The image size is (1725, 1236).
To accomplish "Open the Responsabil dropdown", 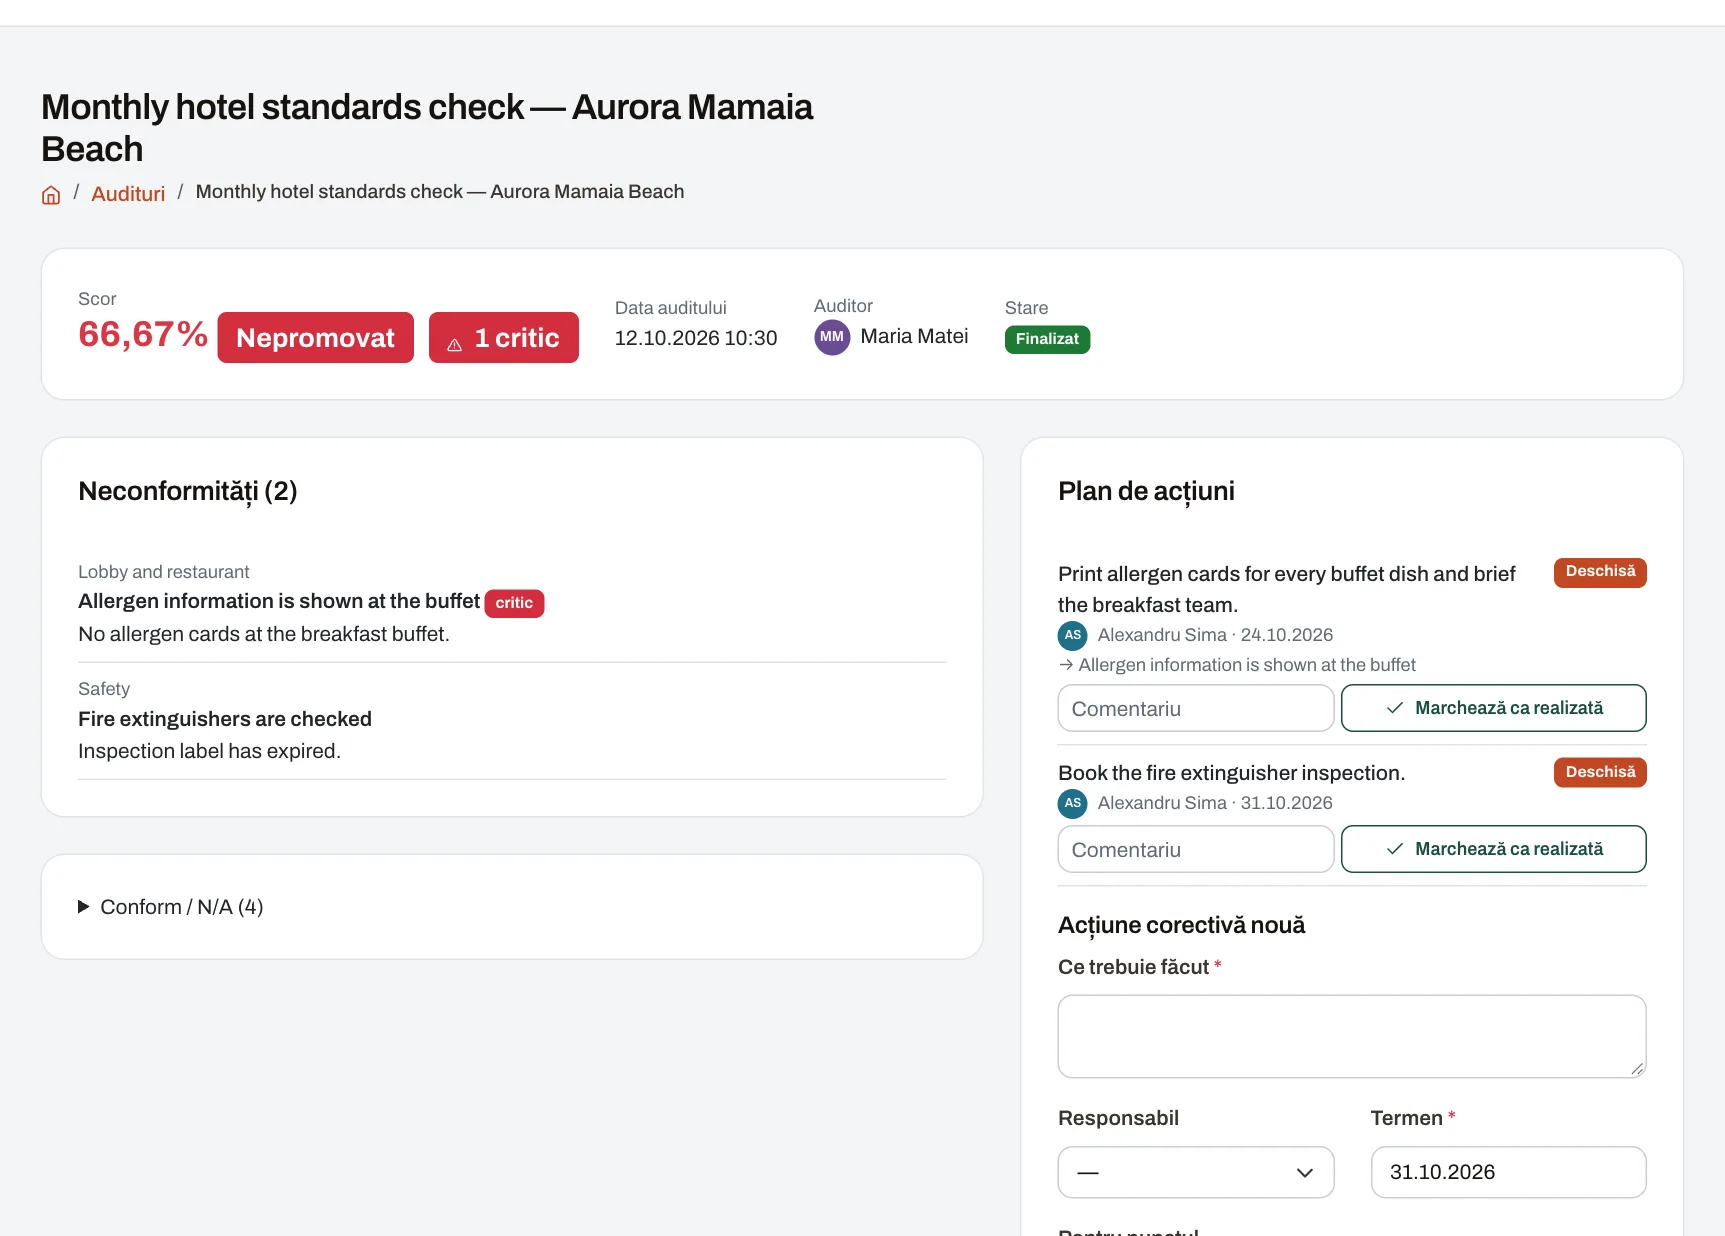I will coord(1196,1172).
